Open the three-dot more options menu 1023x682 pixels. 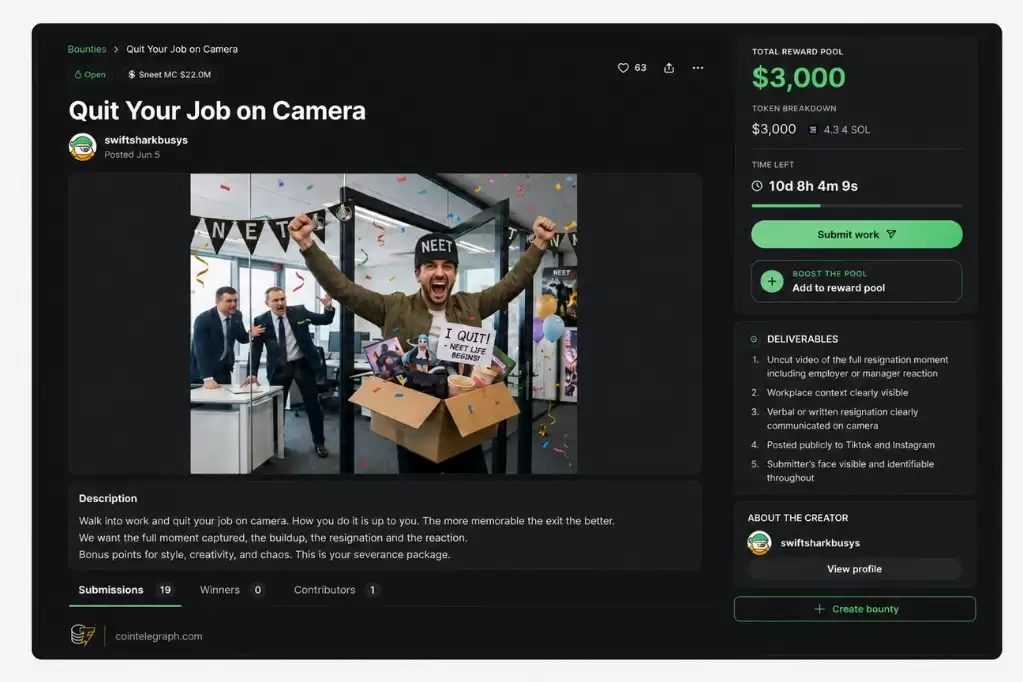pos(698,68)
